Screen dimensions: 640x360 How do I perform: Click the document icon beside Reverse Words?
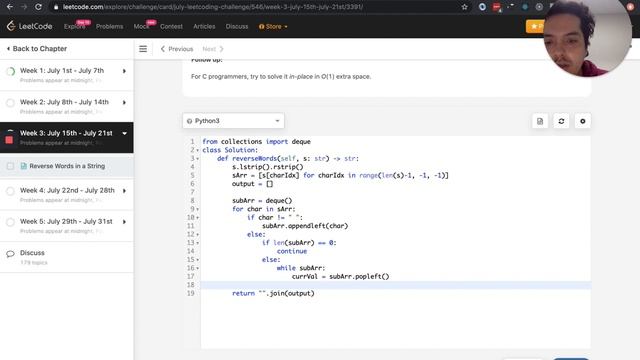(24, 166)
